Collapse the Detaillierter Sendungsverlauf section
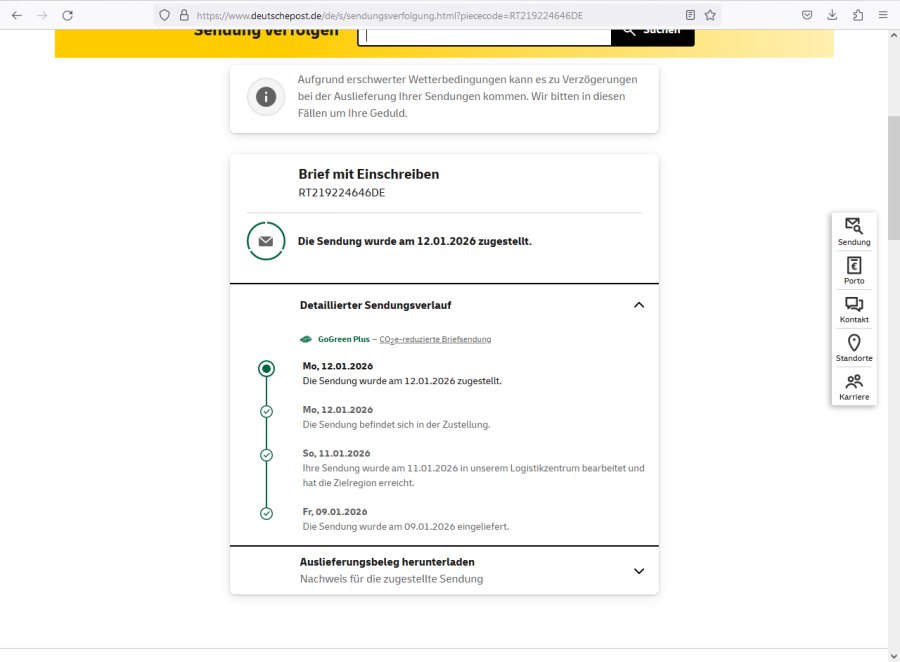This screenshot has height=662, width=900. (639, 305)
